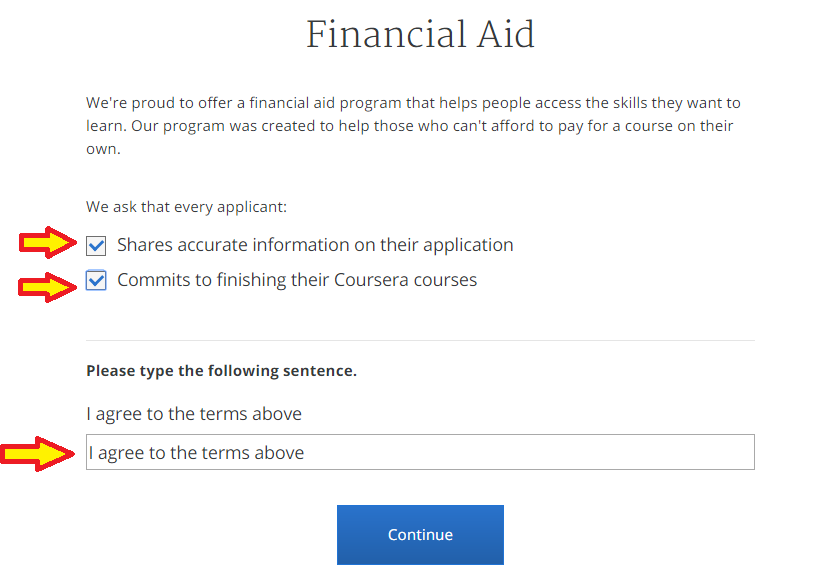Click the blue Continue button
Screen dimensions: 828x580
(420, 535)
